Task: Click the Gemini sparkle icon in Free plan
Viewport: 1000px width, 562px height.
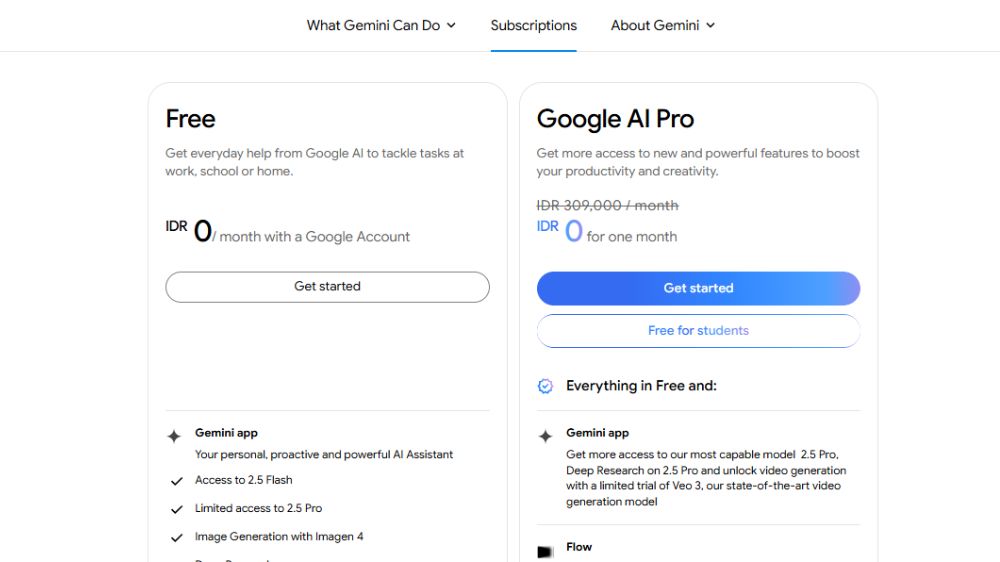Action: pyautogui.click(x=174, y=436)
